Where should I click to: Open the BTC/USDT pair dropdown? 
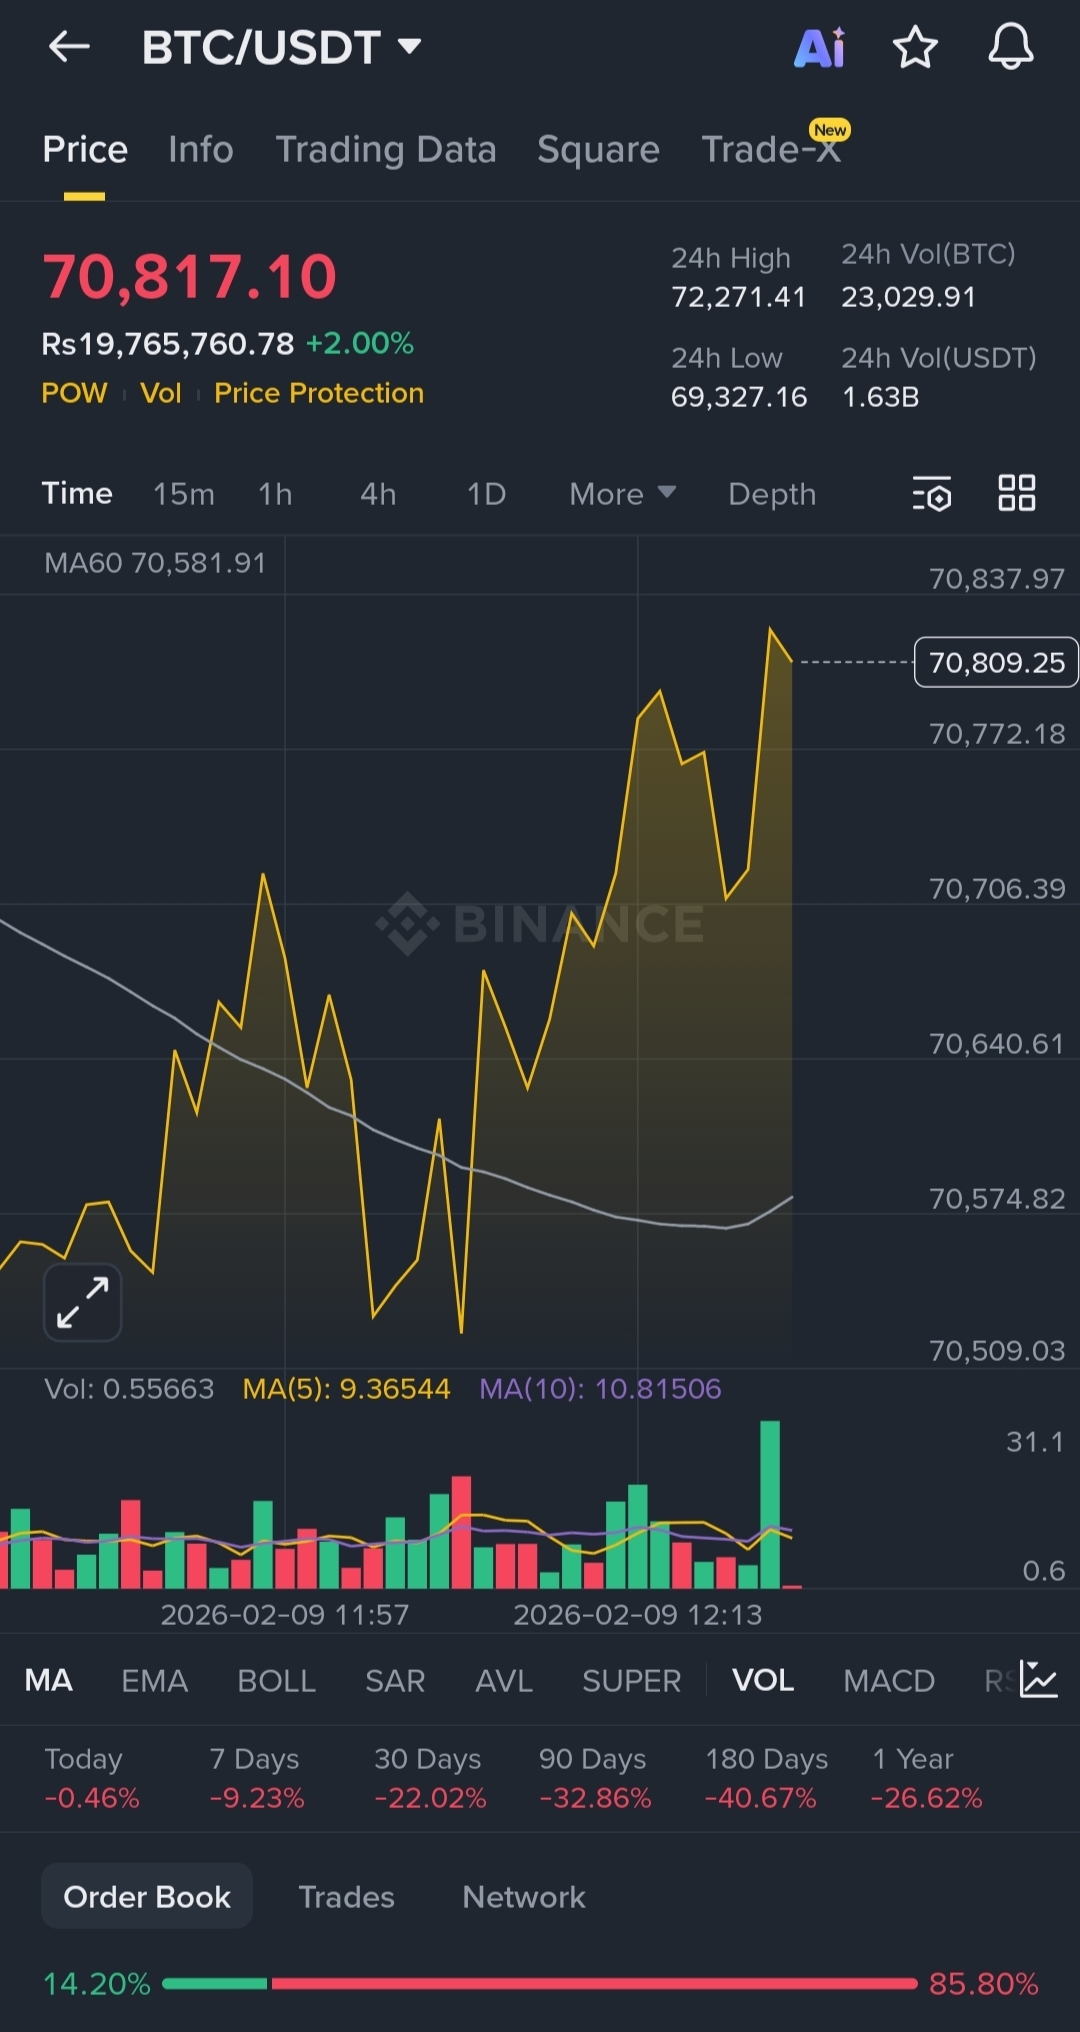click(x=282, y=47)
